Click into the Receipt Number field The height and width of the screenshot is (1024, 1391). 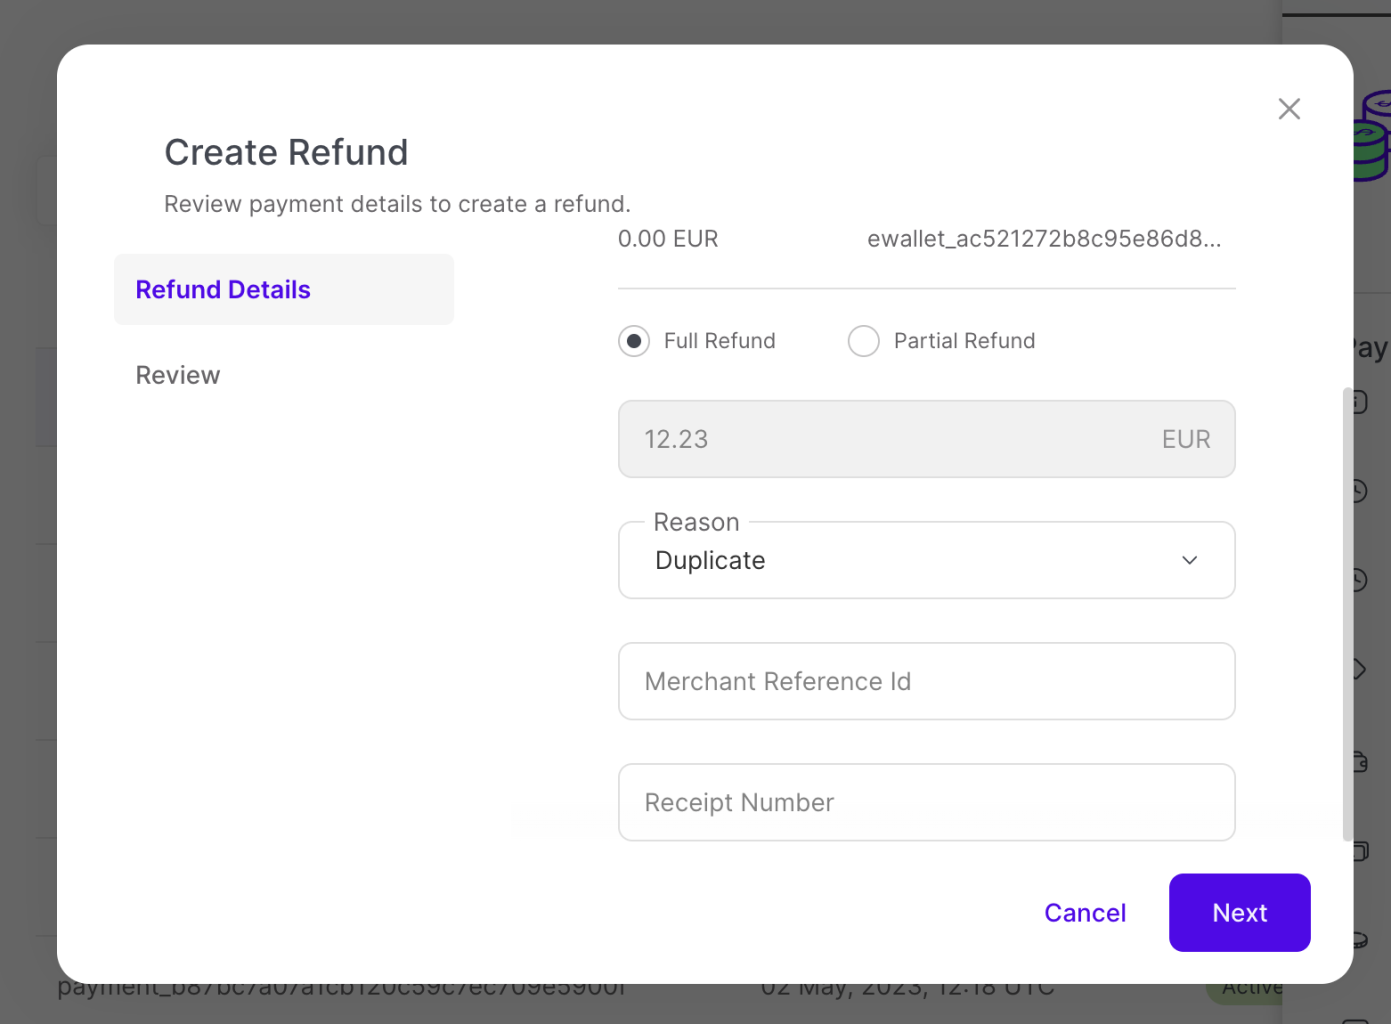coord(925,803)
